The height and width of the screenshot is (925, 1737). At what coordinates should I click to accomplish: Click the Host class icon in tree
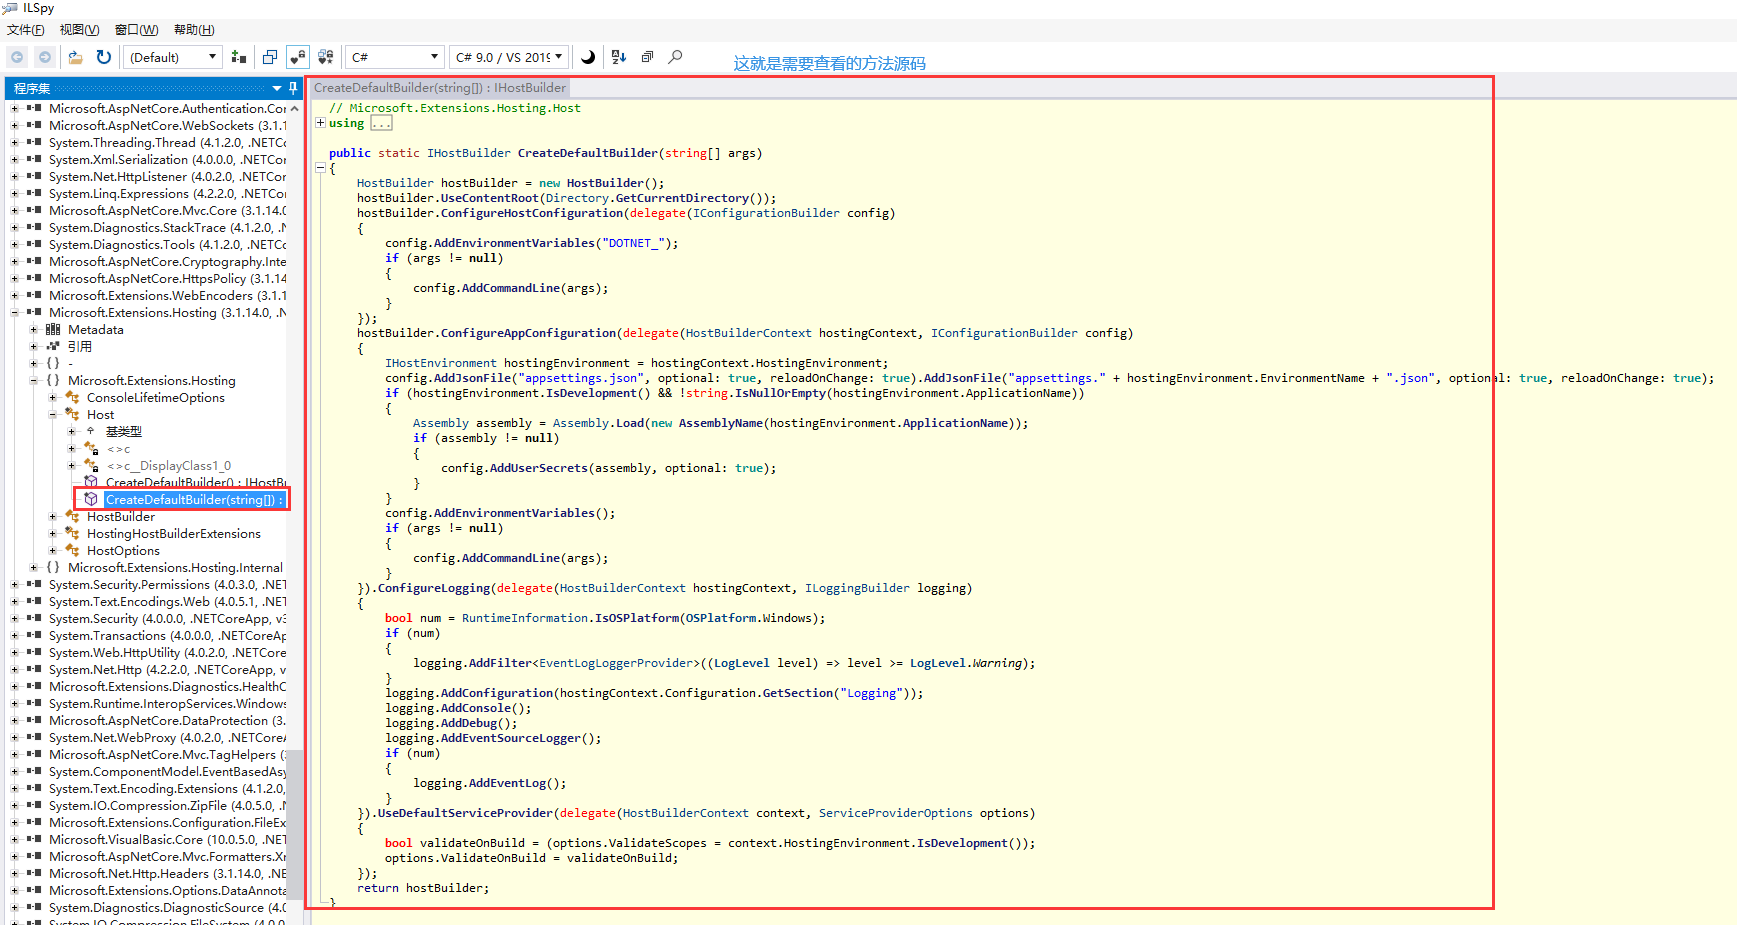point(72,414)
